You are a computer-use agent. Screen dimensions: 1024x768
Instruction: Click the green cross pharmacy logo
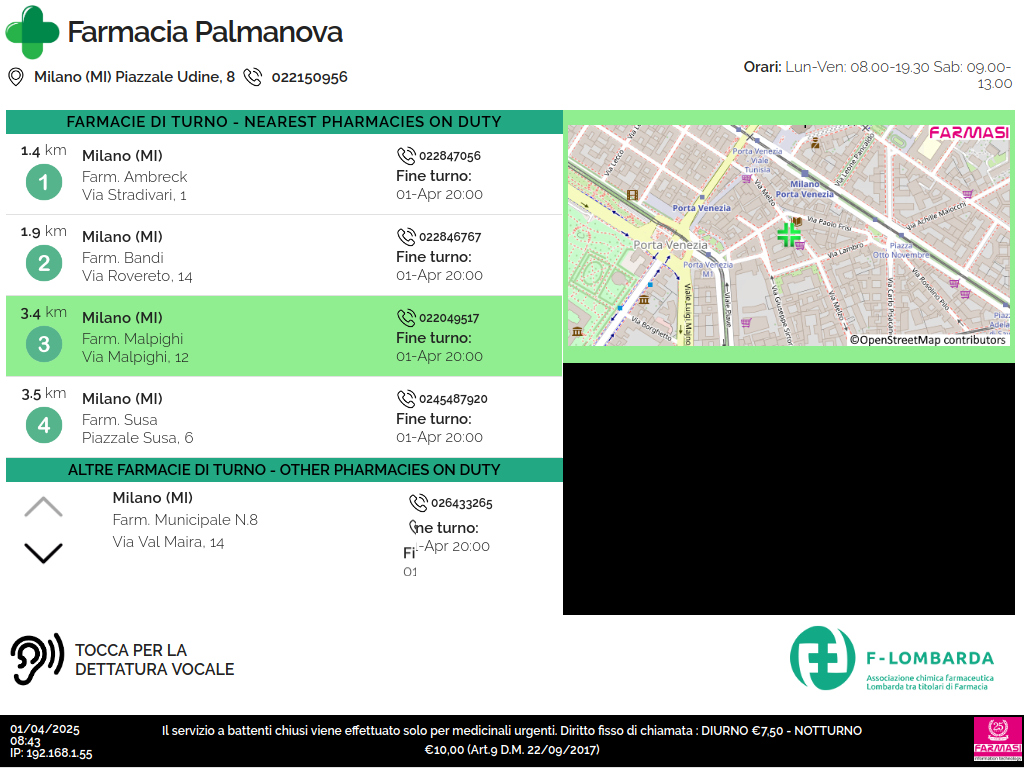pyautogui.click(x=32, y=32)
